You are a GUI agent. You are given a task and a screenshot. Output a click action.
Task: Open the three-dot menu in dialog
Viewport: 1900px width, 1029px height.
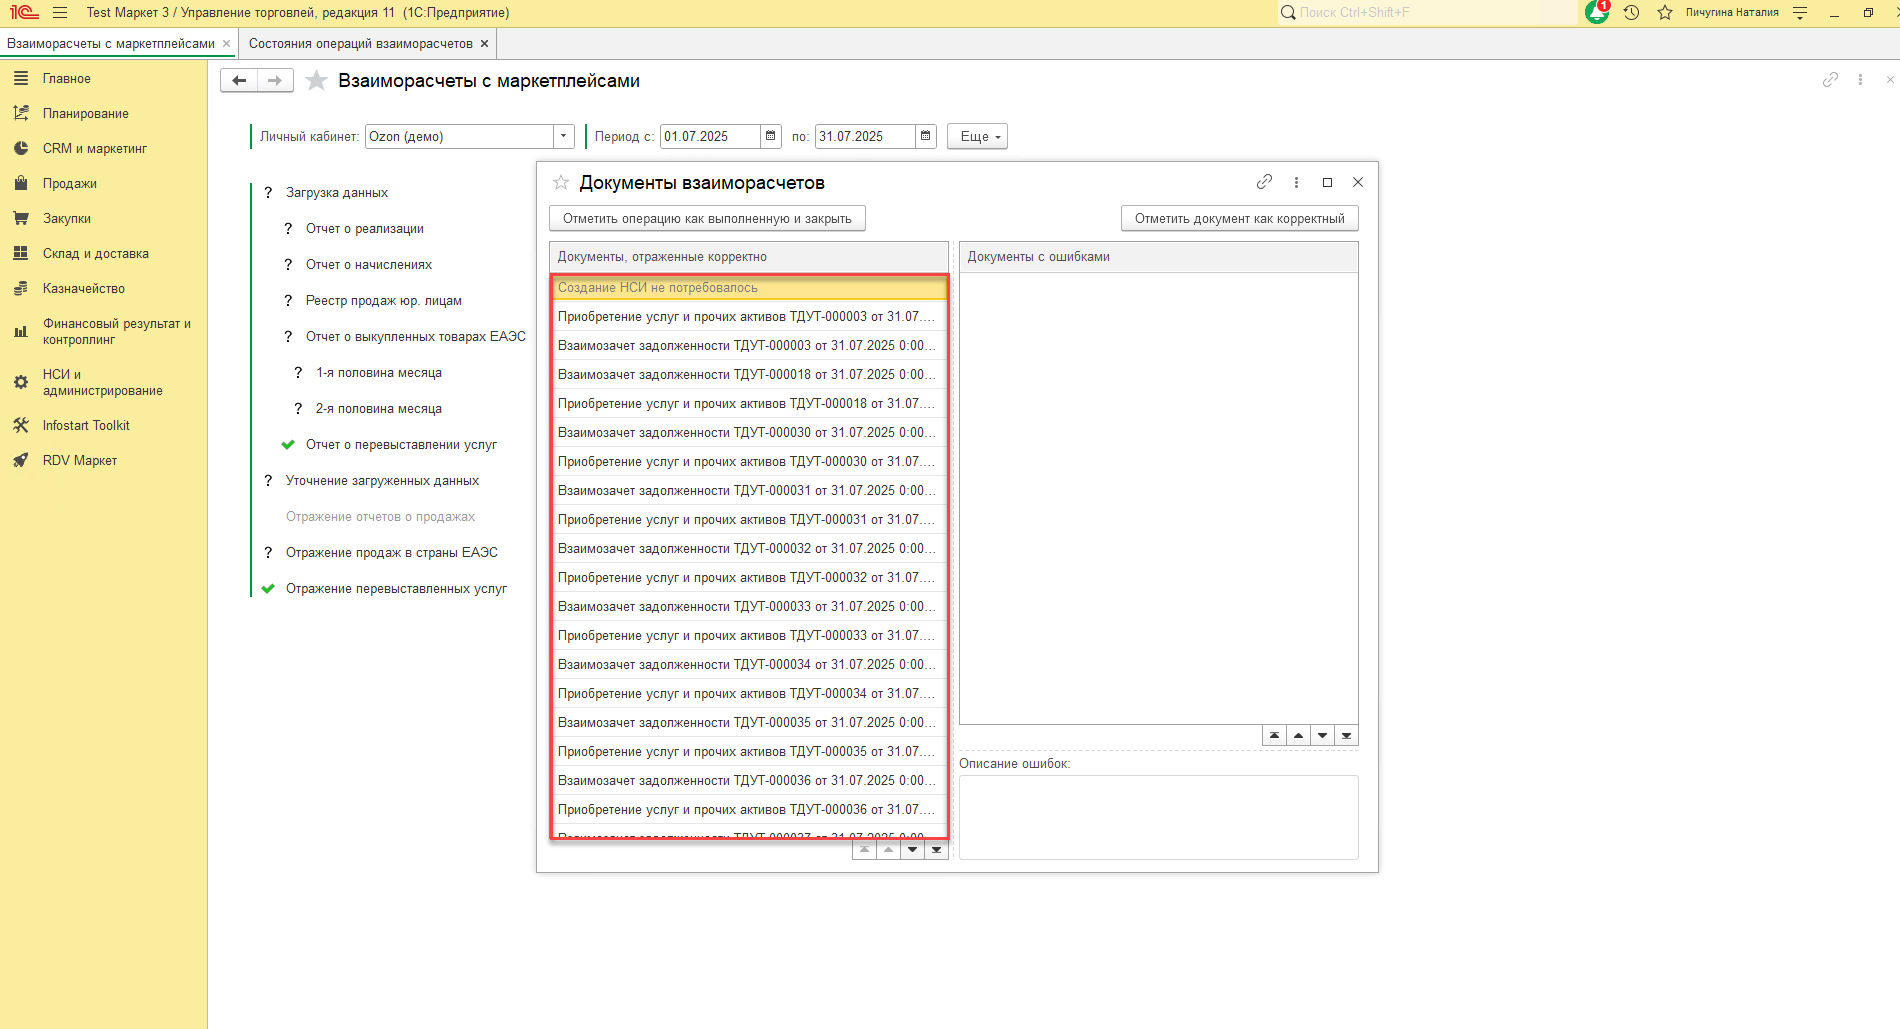point(1296,182)
